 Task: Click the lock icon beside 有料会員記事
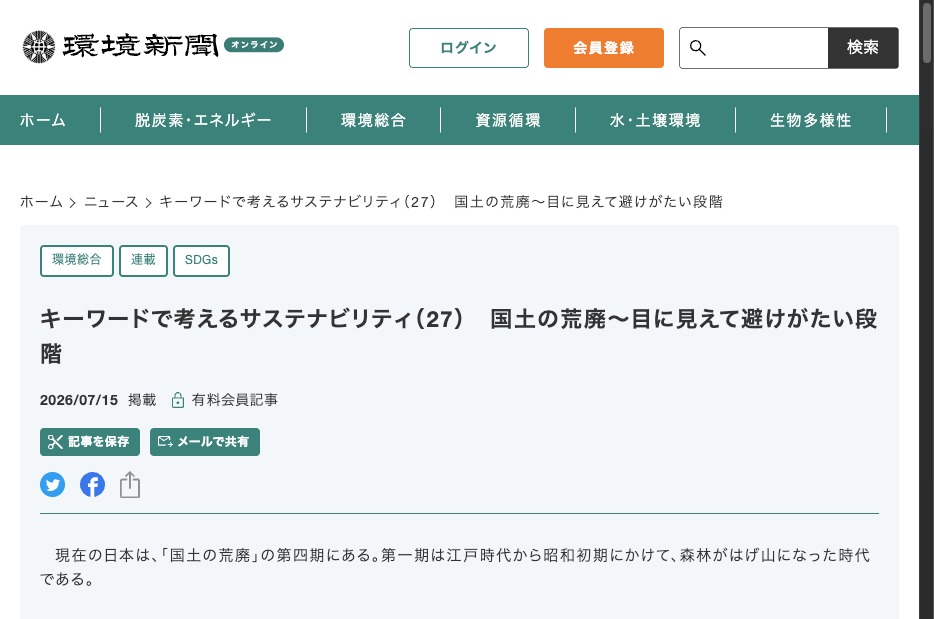(178, 400)
